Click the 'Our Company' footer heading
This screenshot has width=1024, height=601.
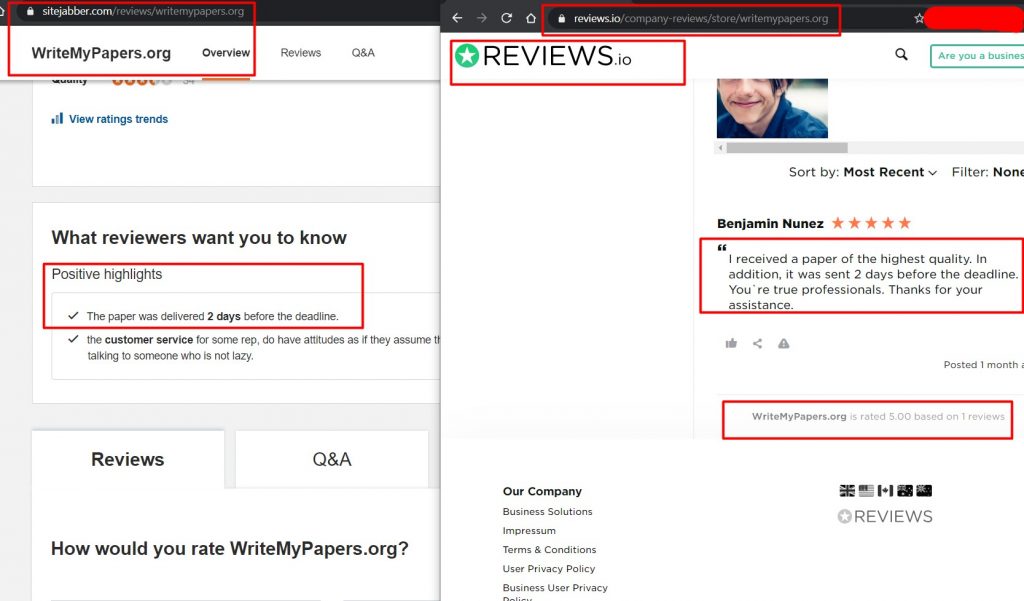[542, 491]
